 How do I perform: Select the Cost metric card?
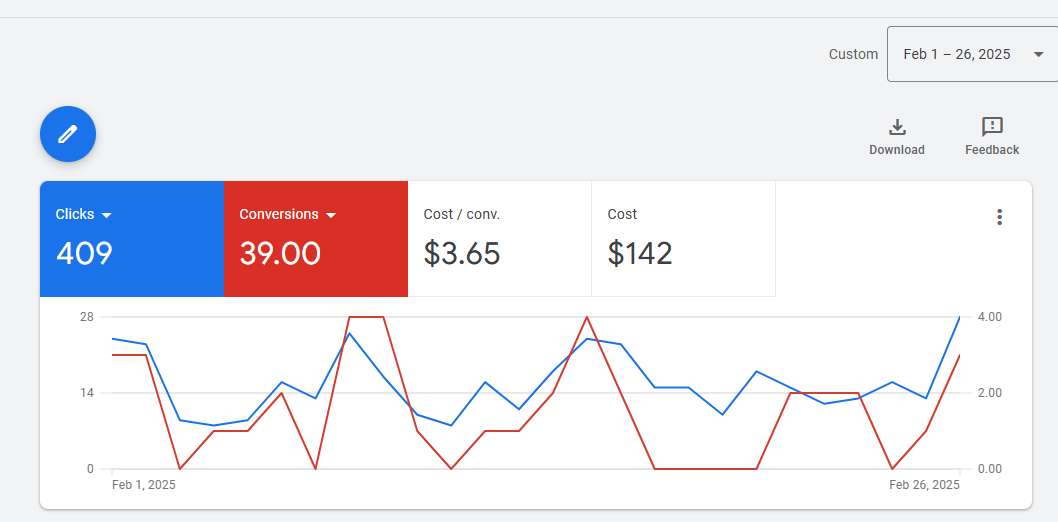point(684,239)
